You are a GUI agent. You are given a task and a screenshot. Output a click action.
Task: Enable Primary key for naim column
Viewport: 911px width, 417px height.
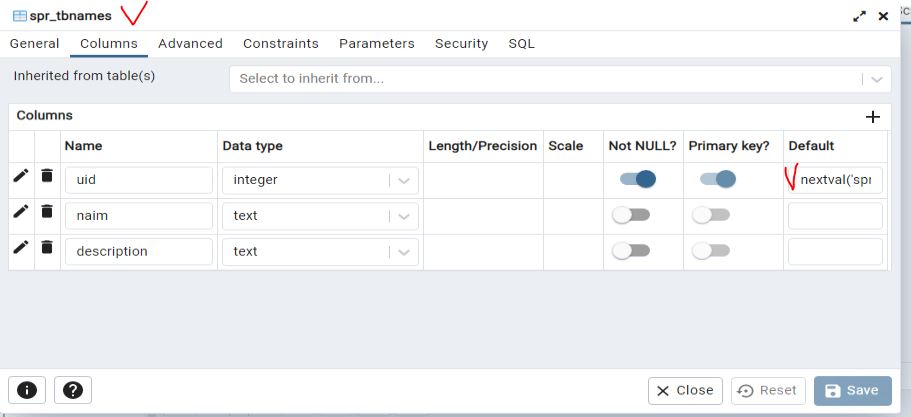click(711, 215)
